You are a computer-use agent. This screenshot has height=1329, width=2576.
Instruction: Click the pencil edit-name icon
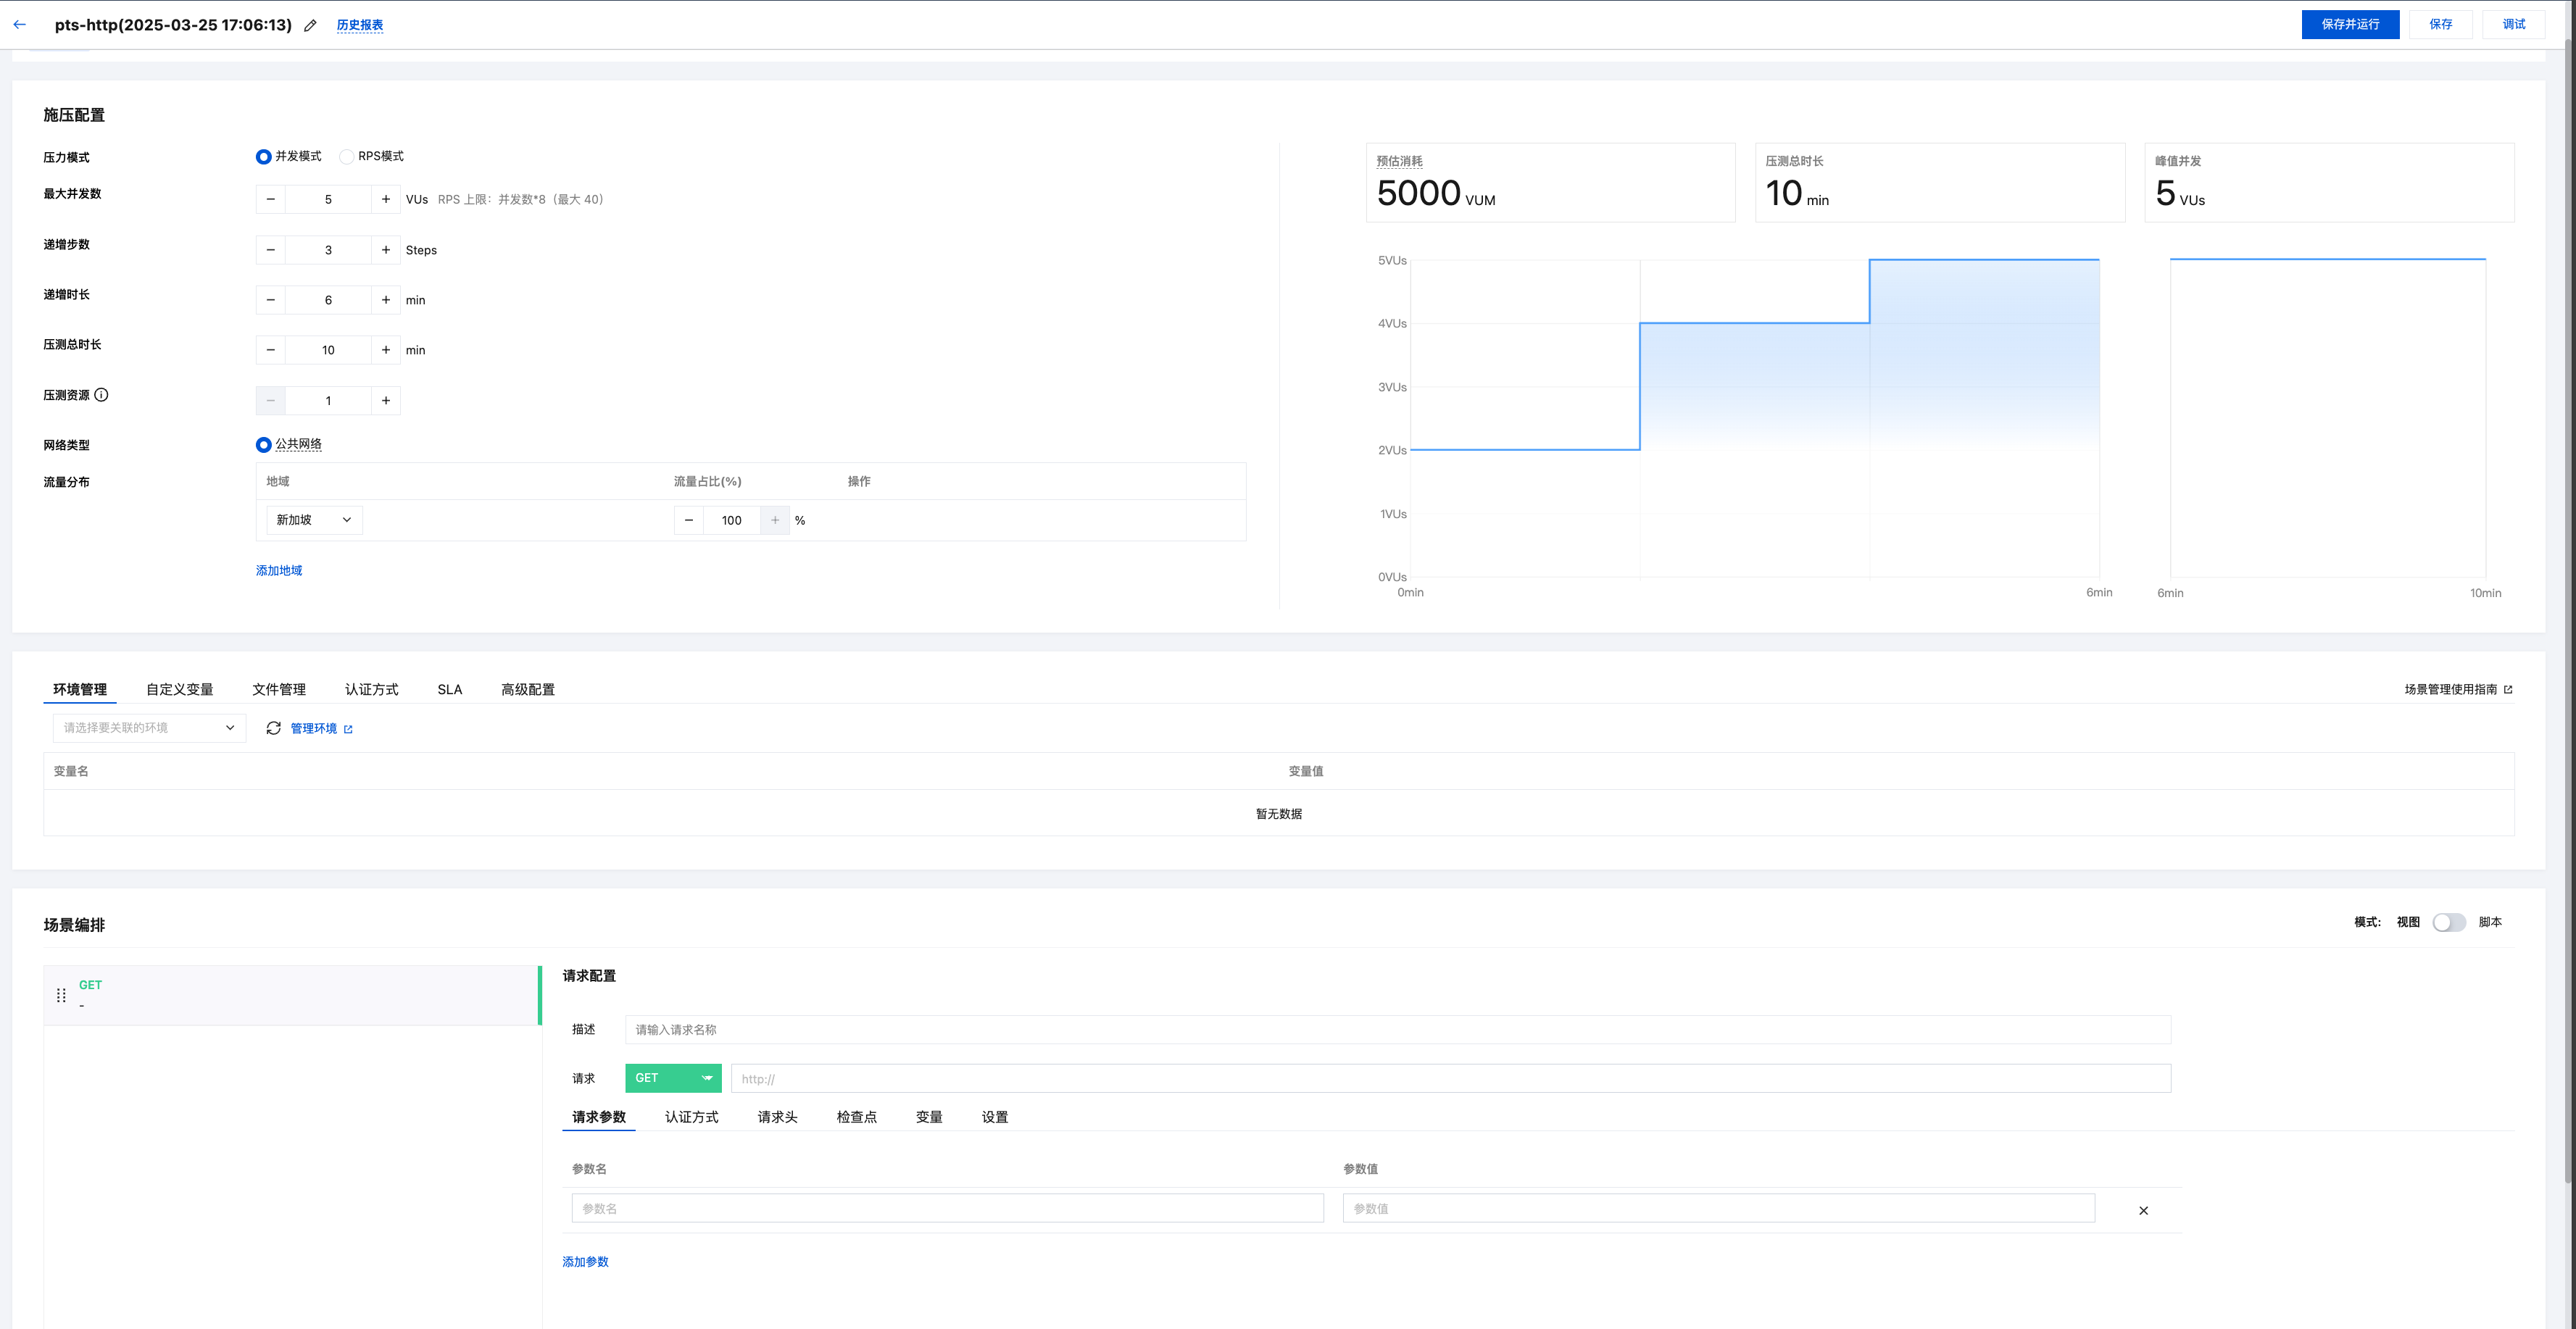click(x=310, y=26)
